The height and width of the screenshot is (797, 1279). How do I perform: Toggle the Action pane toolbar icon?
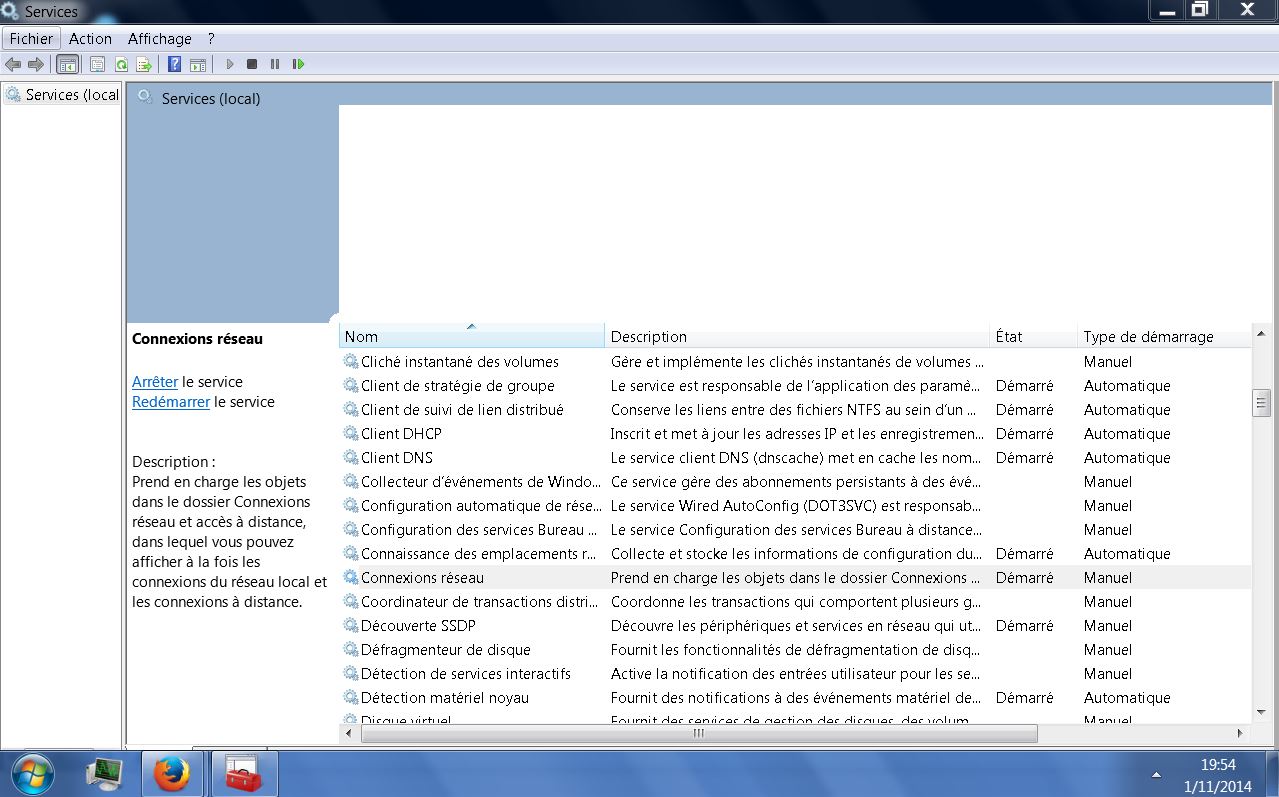(198, 64)
